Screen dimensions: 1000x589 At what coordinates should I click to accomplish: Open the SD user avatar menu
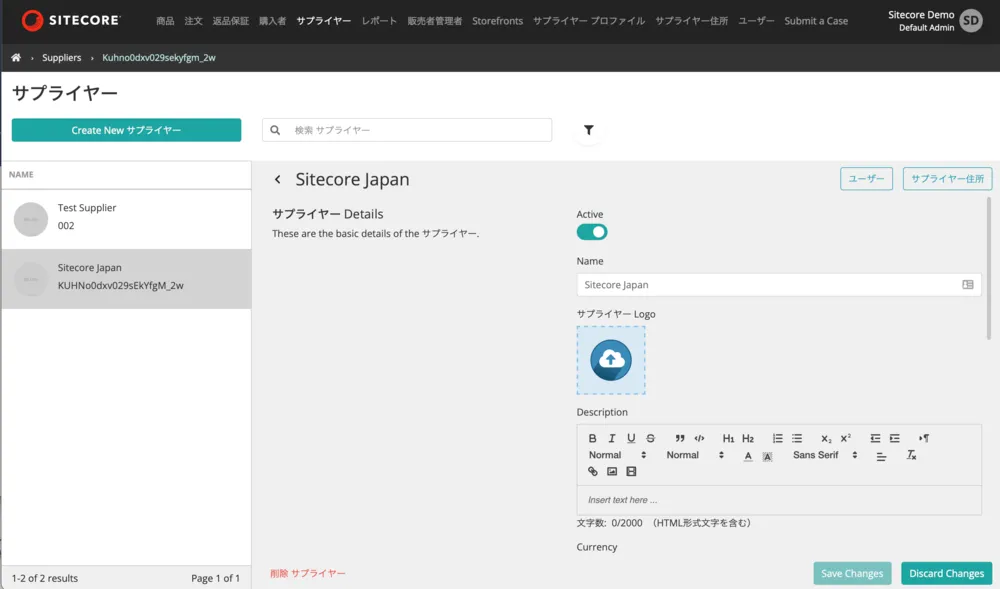(x=971, y=20)
